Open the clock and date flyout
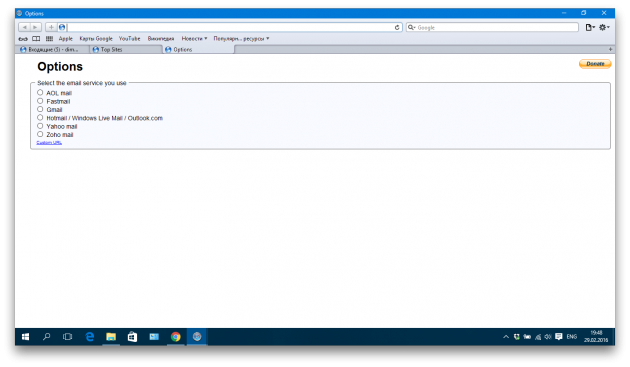This screenshot has height=367, width=630. tap(596, 336)
